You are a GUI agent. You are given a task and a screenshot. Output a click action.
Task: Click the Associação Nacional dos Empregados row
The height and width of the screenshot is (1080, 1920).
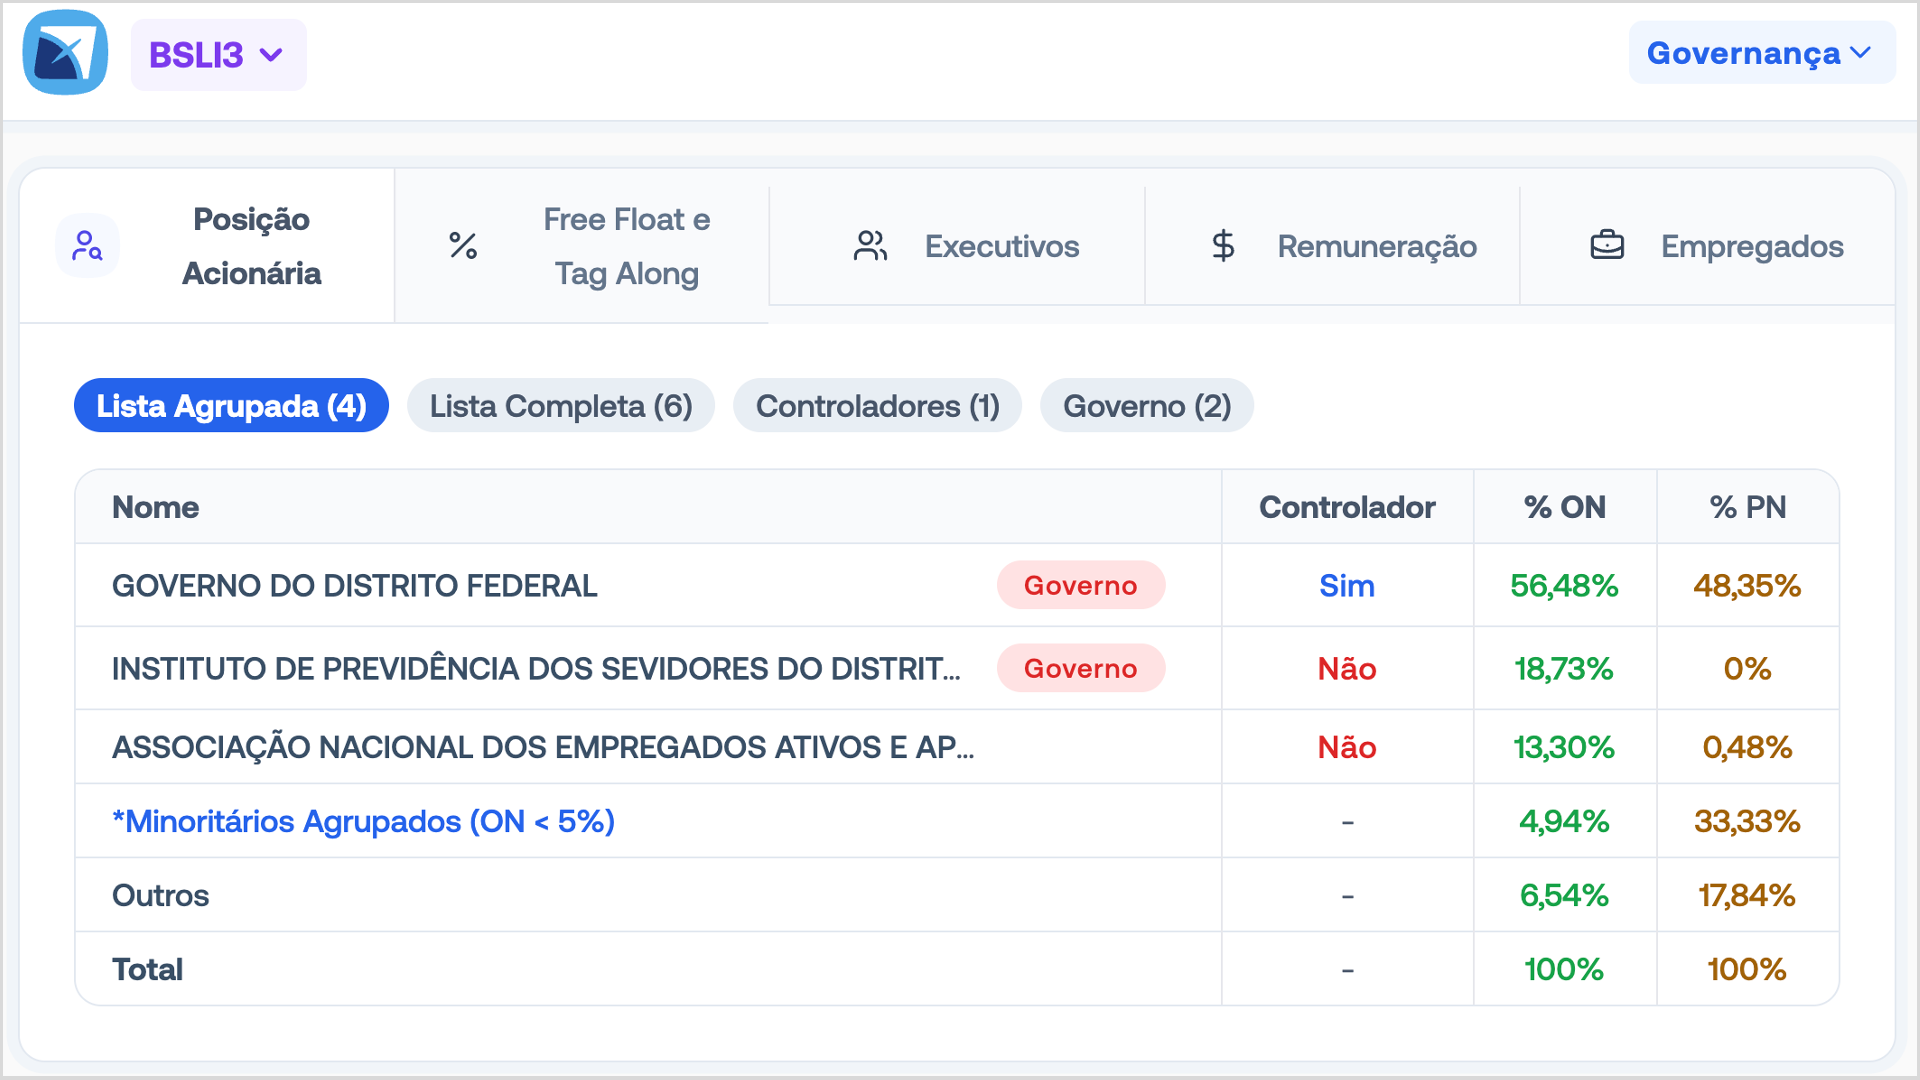[542, 748]
